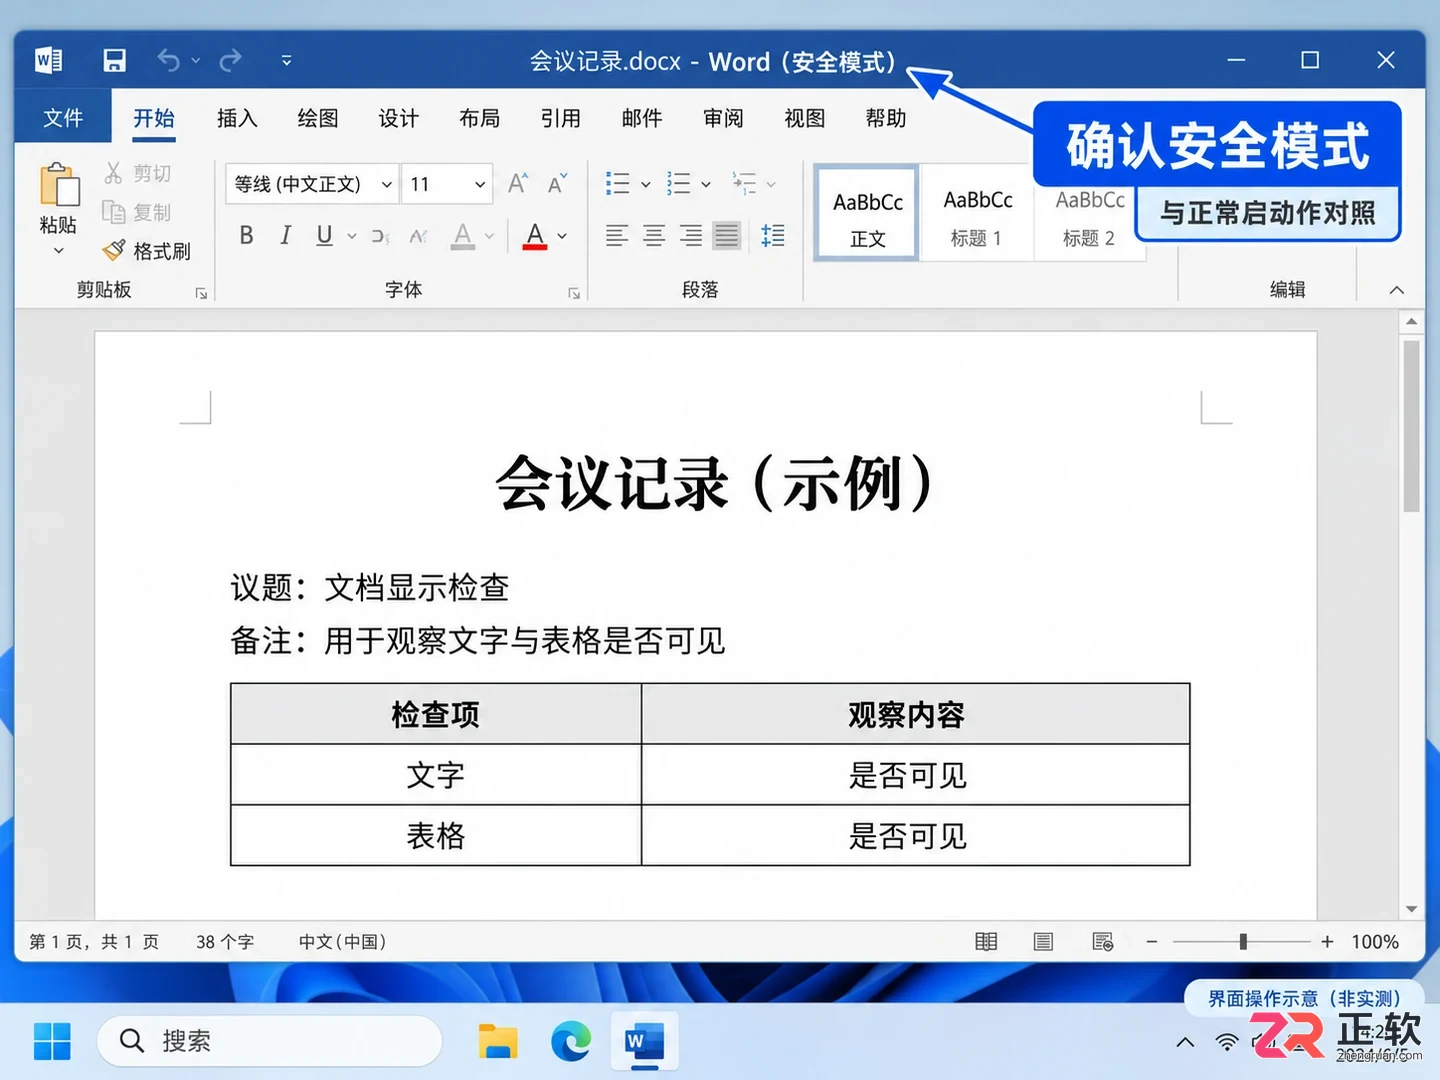Open the 帮助 tab

click(886, 118)
